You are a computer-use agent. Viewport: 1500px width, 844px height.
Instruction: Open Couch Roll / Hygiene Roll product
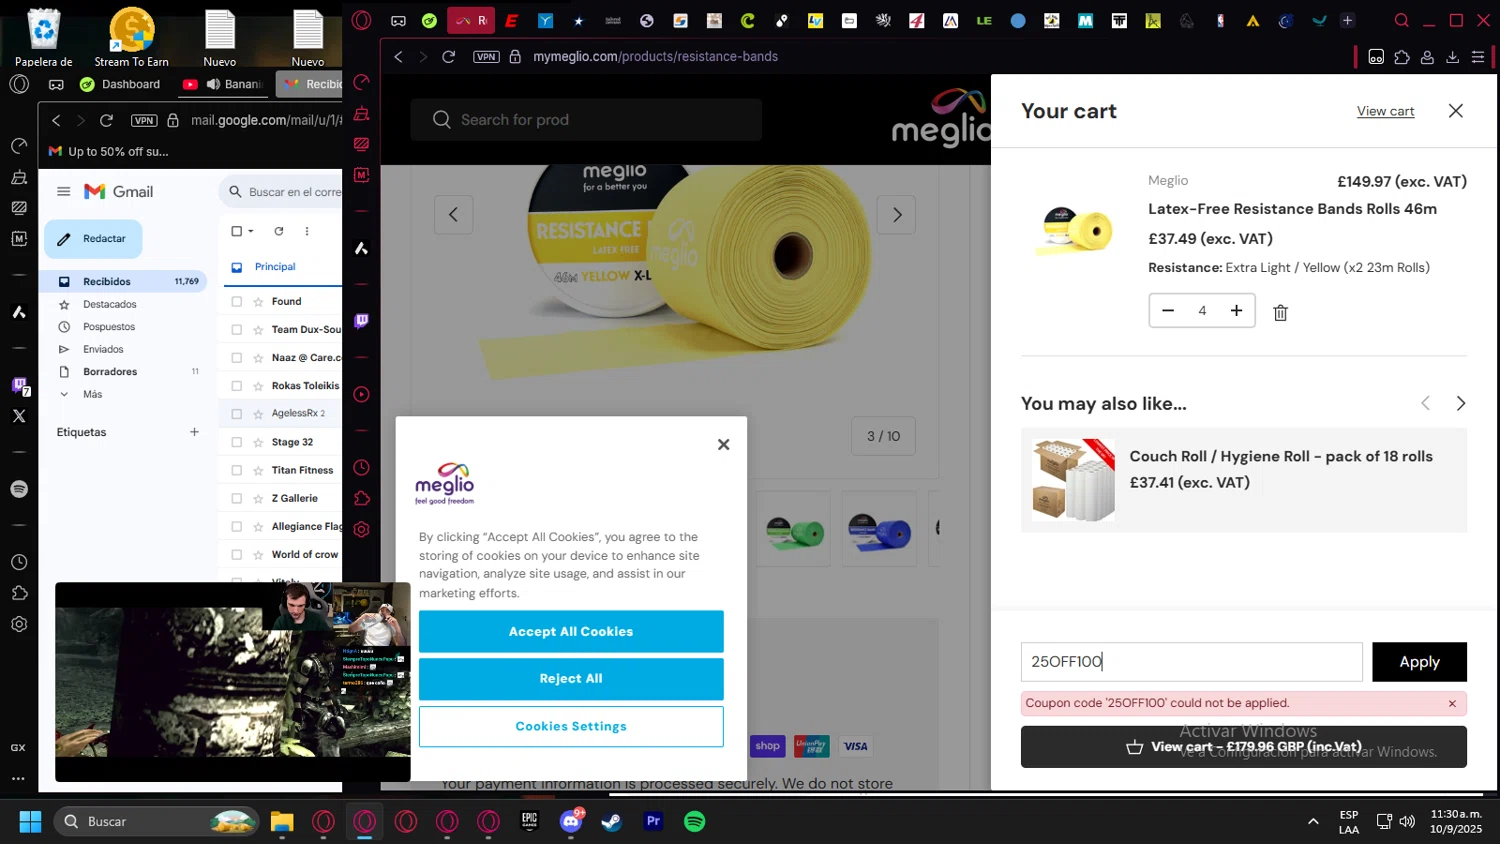click(1281, 456)
